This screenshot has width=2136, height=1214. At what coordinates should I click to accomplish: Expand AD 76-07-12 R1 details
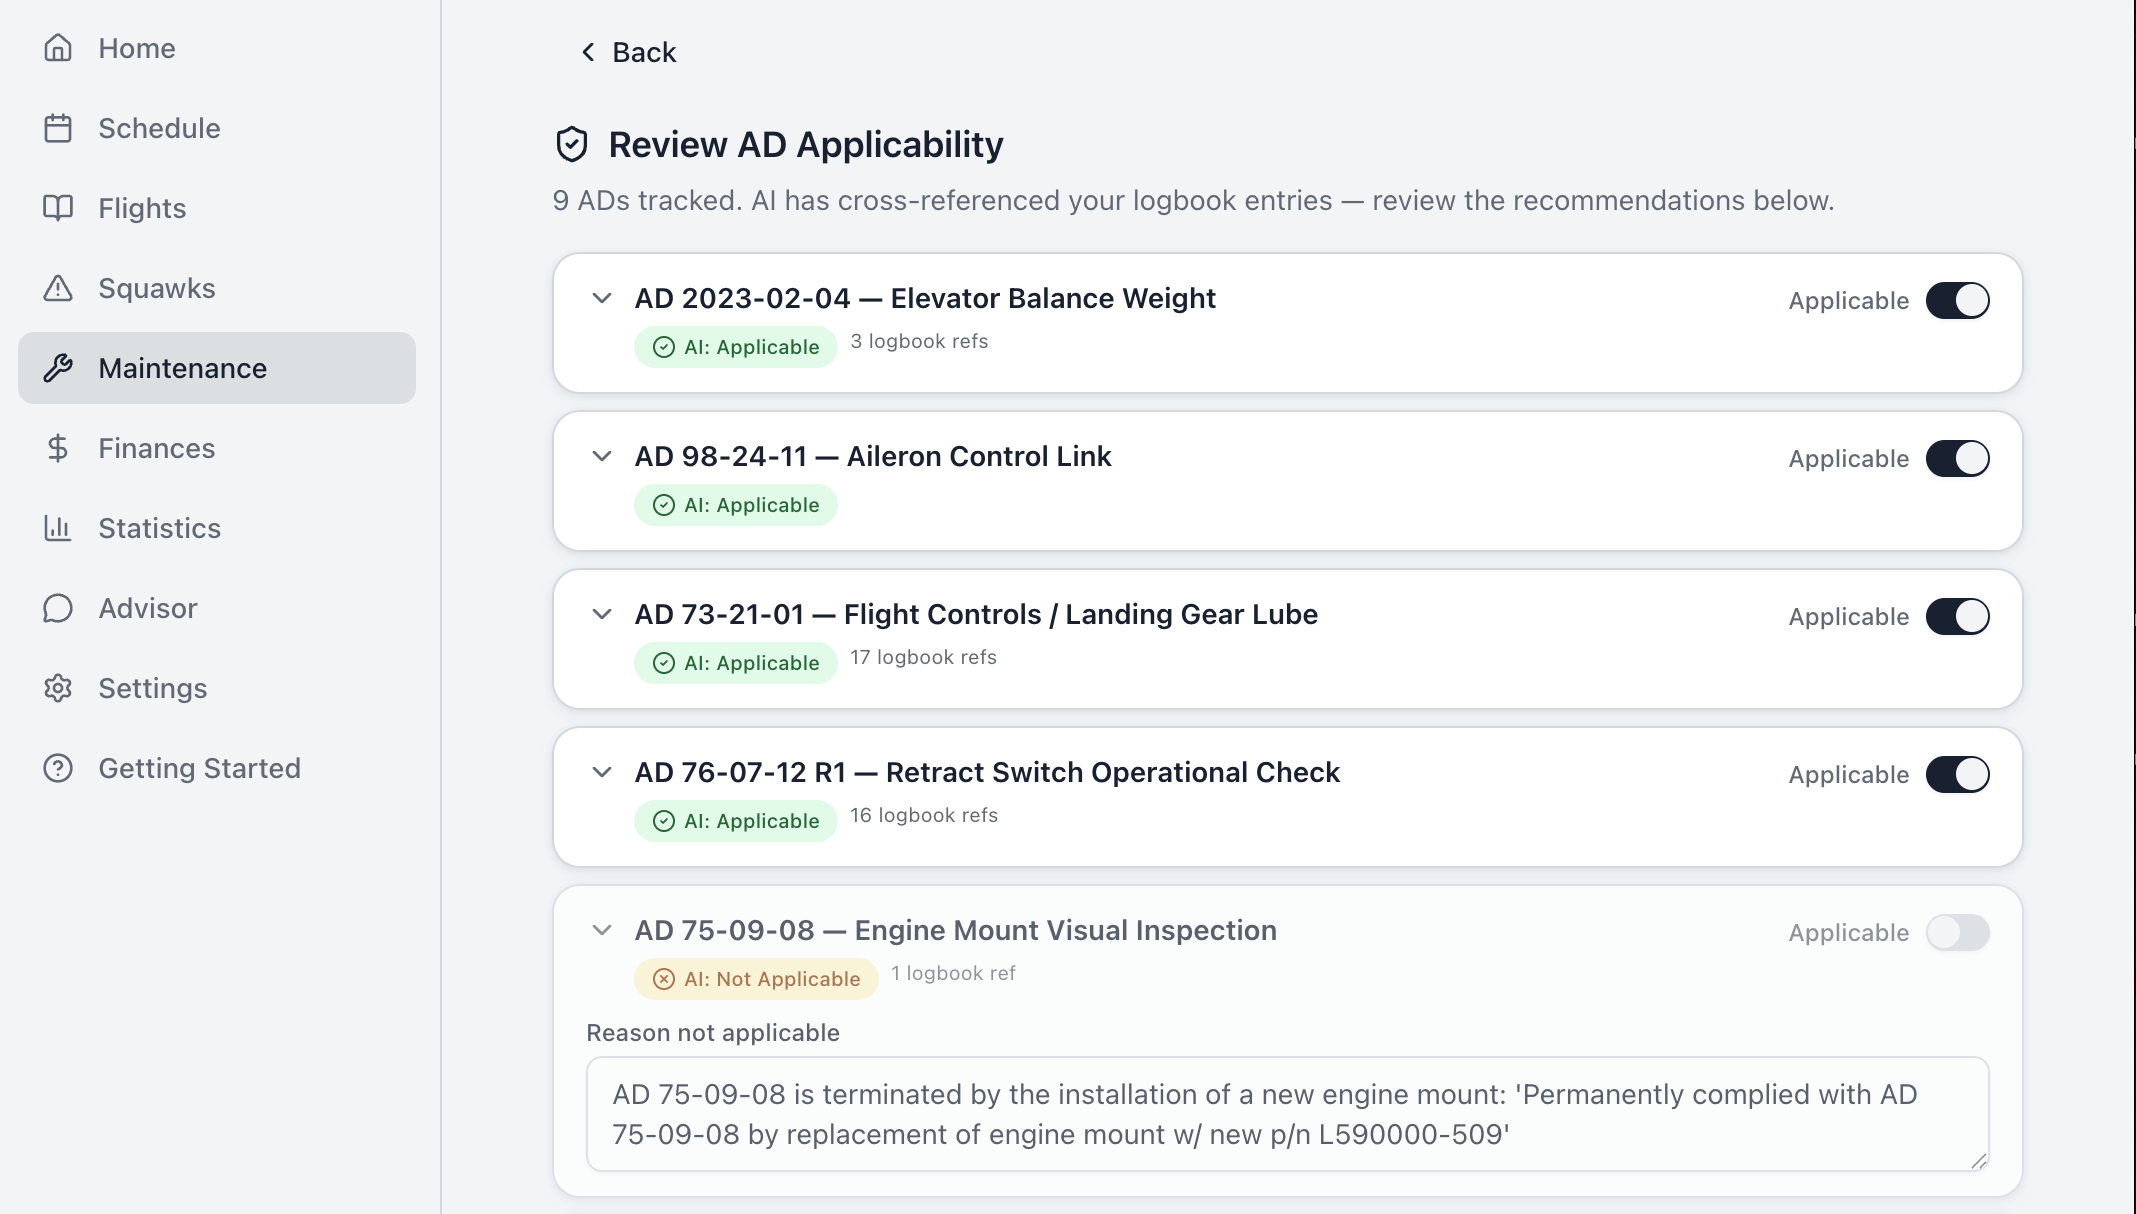click(x=601, y=772)
